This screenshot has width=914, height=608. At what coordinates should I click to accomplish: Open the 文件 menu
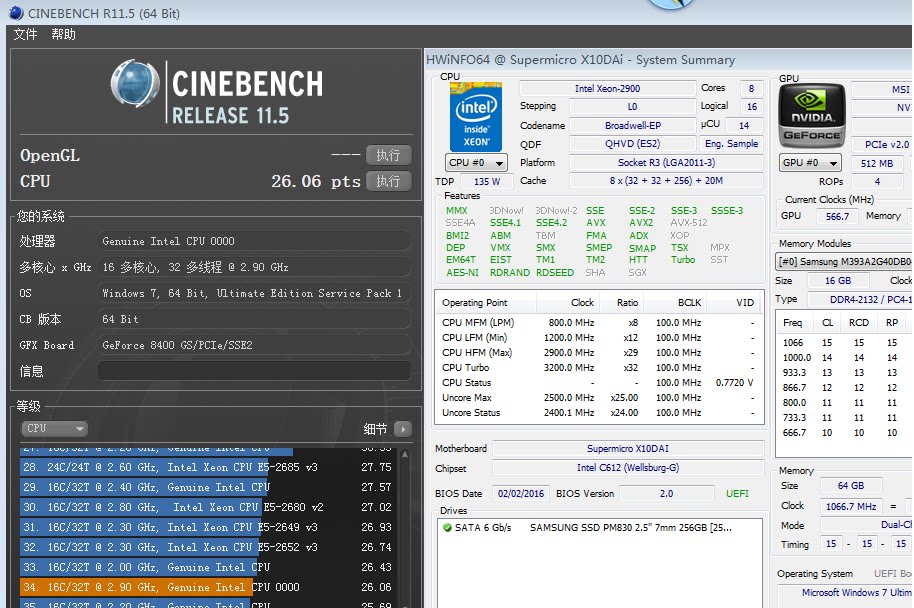25,34
